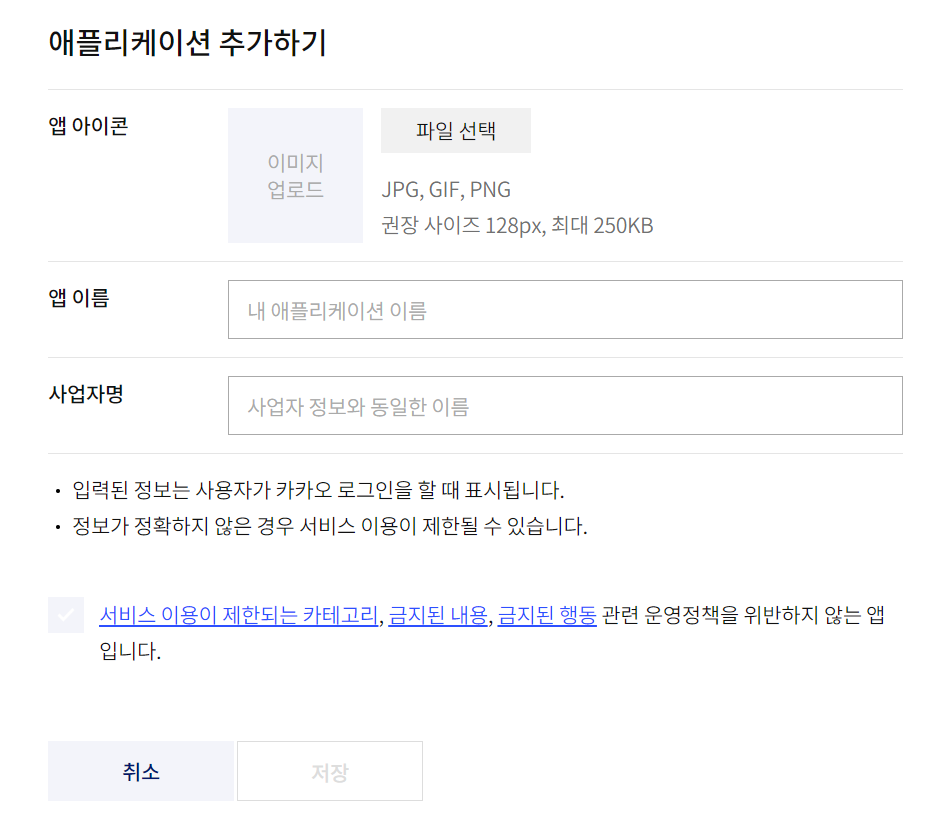Focus the 사업자명 business name field

pos(565,405)
